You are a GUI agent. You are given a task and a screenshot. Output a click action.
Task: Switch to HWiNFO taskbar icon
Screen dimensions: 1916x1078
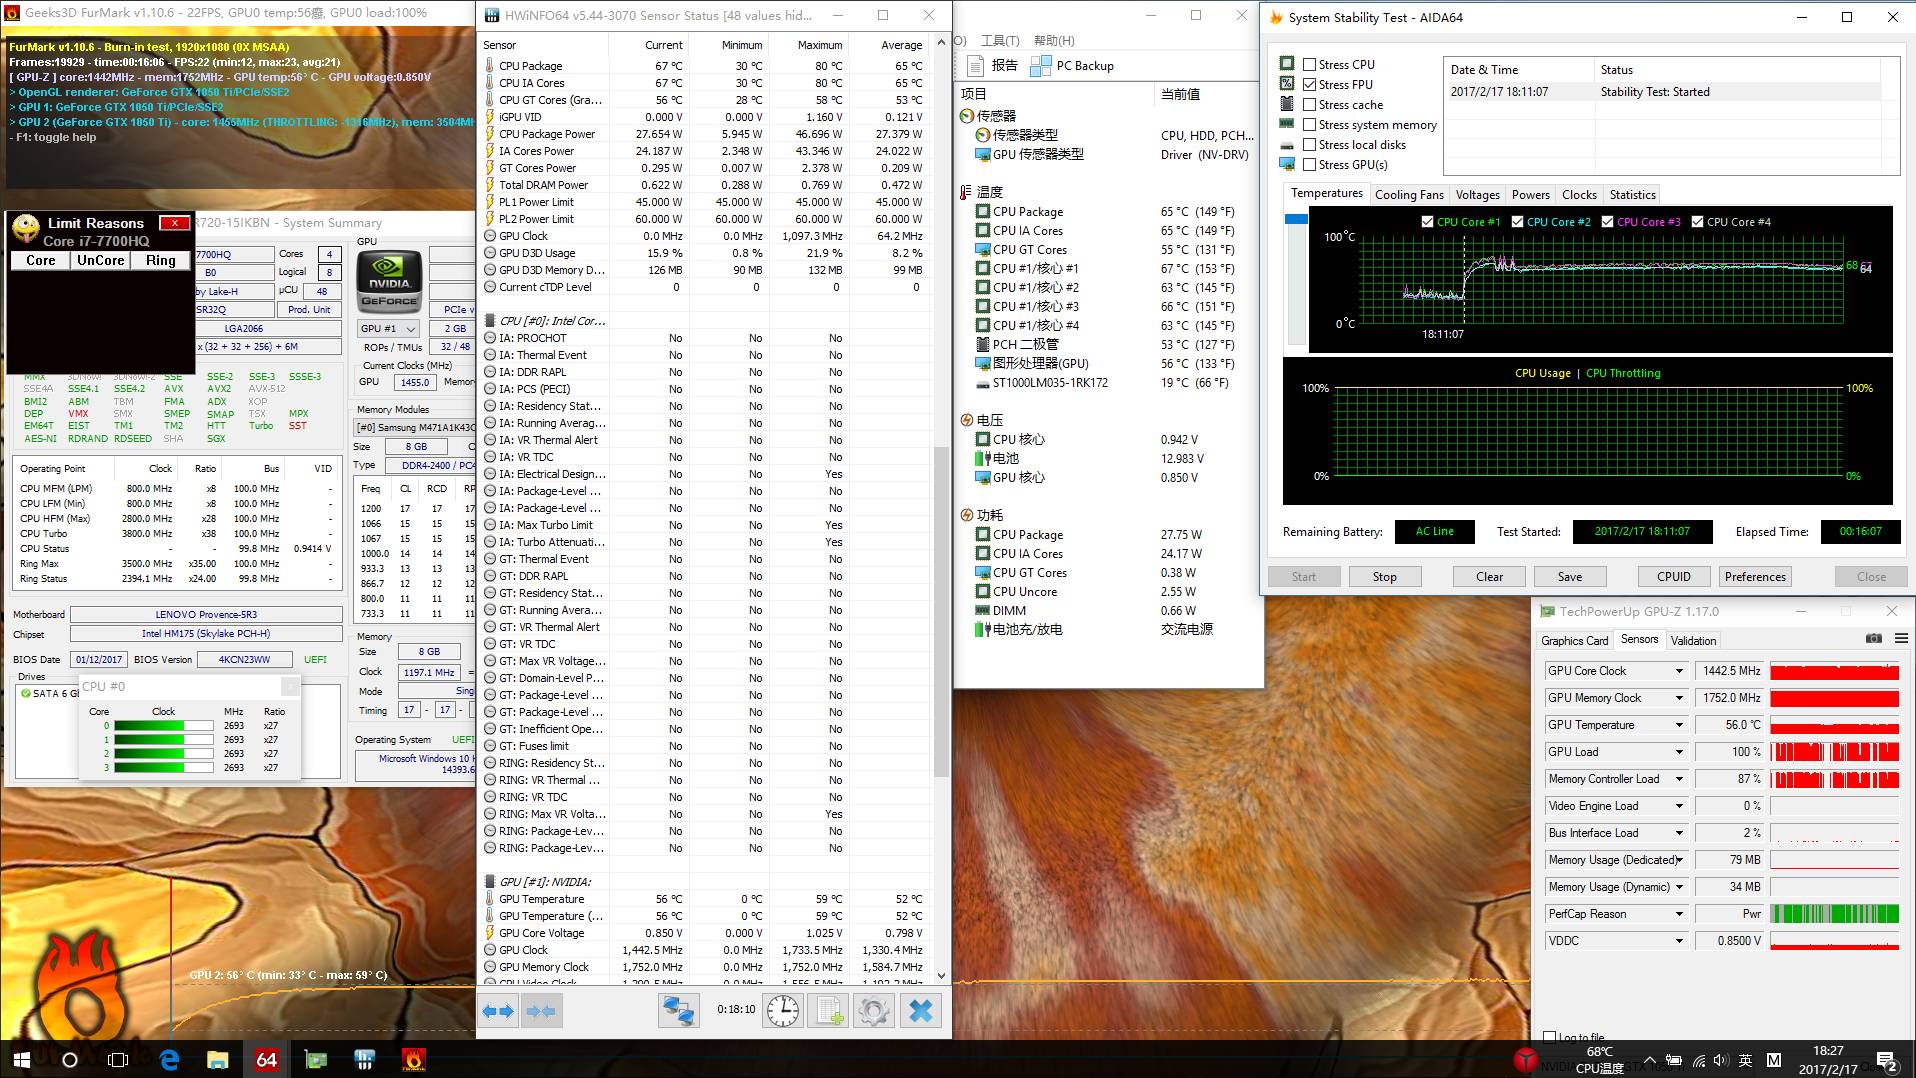click(x=365, y=1060)
